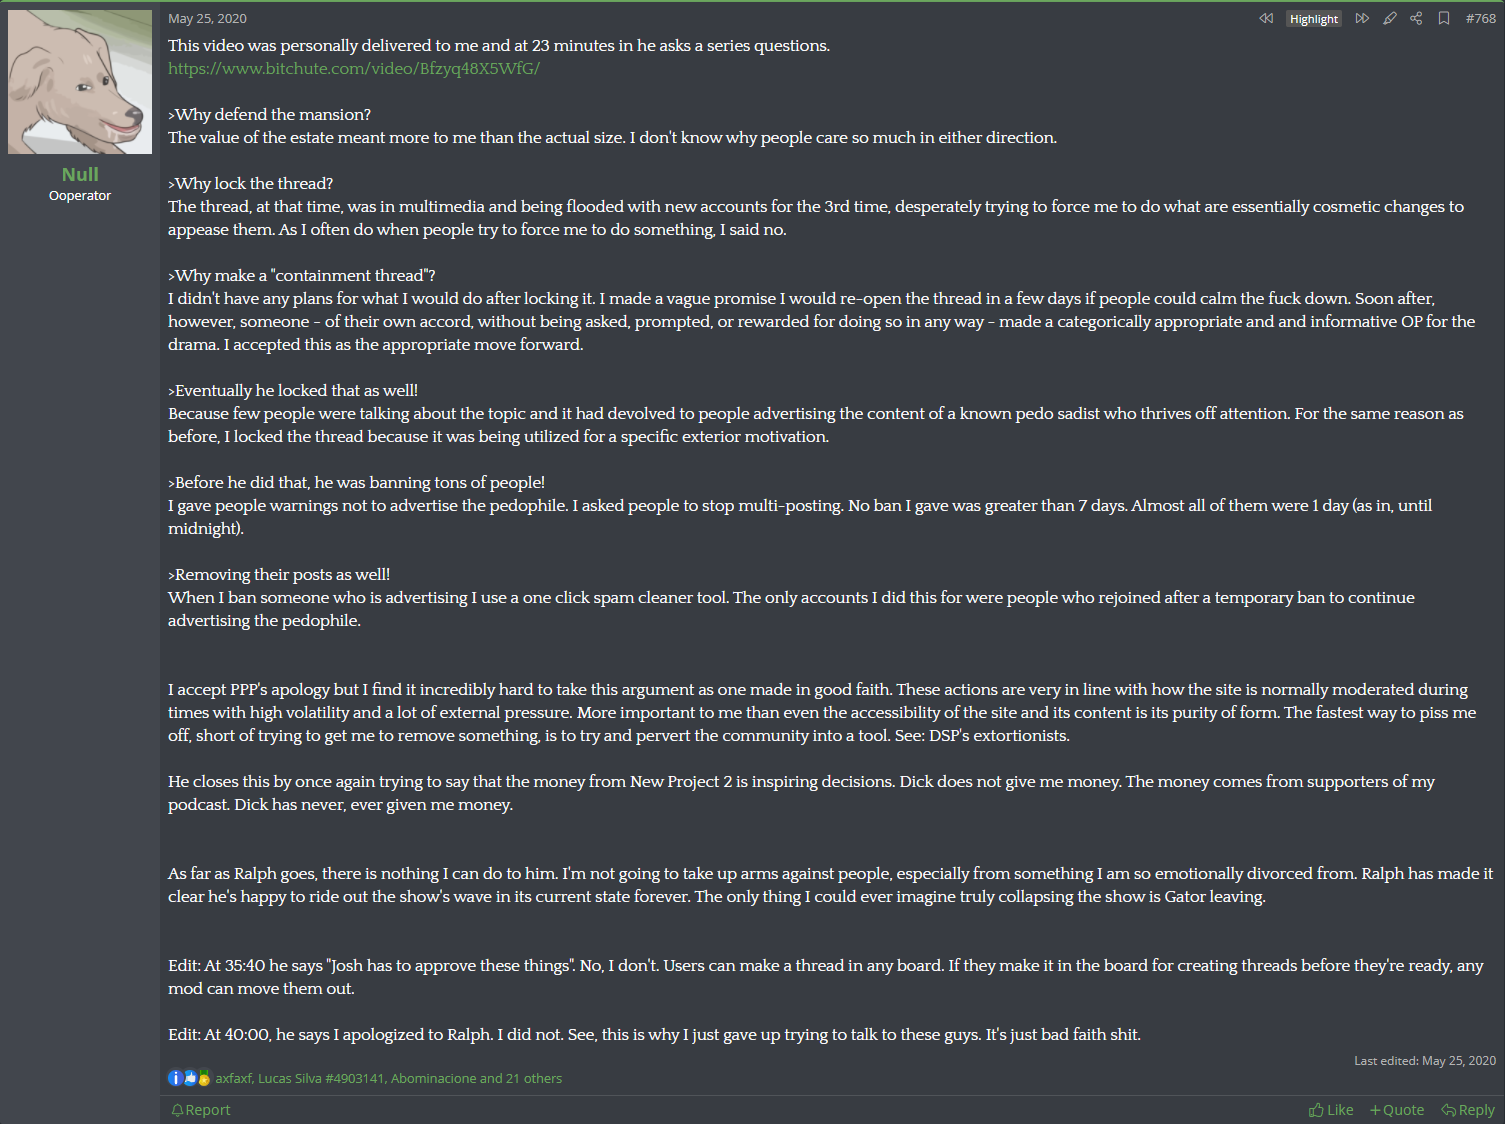The width and height of the screenshot is (1505, 1124).
Task: Click Null's dog avatar image
Action: coord(80,82)
